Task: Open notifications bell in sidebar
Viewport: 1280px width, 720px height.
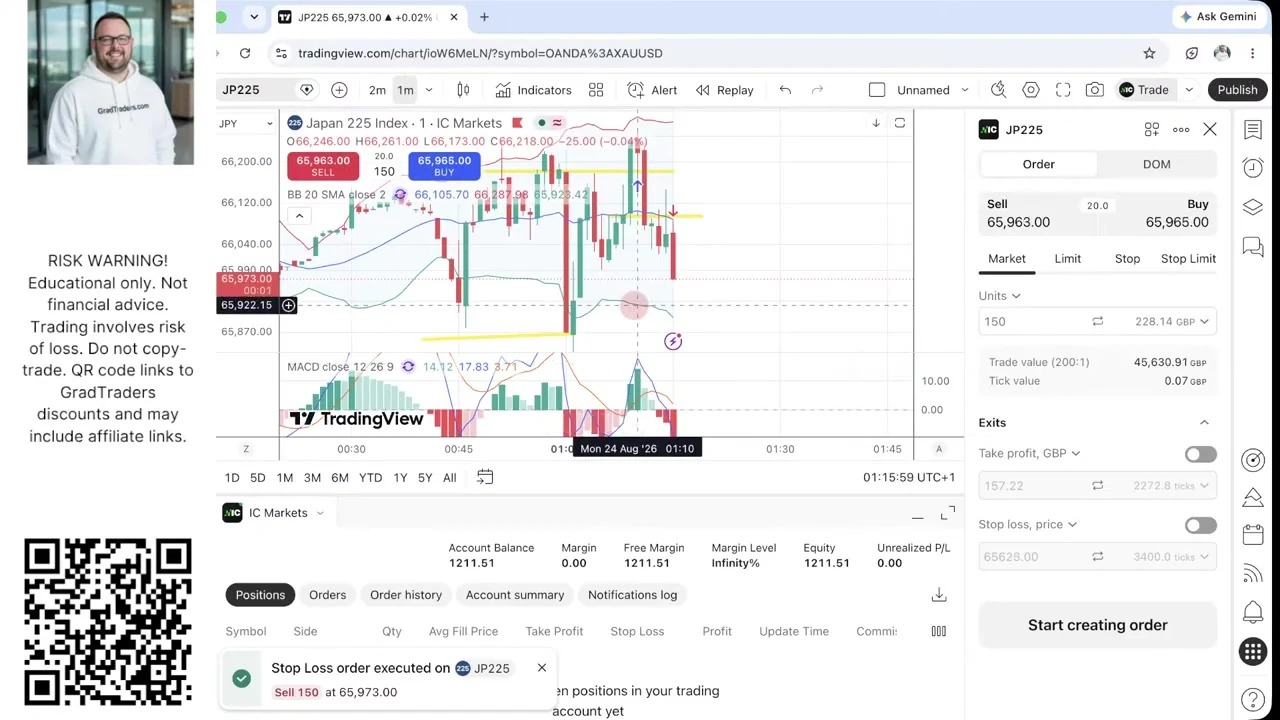Action: (1253, 612)
